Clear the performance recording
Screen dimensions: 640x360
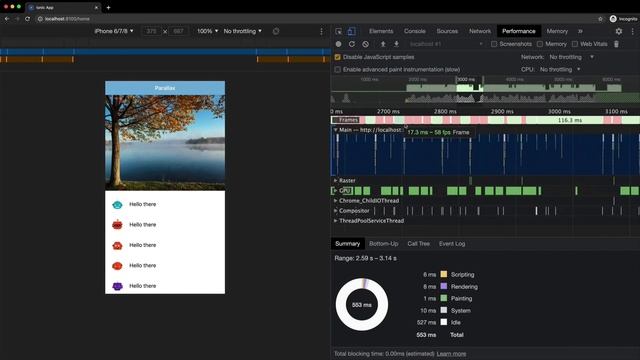(x=366, y=44)
